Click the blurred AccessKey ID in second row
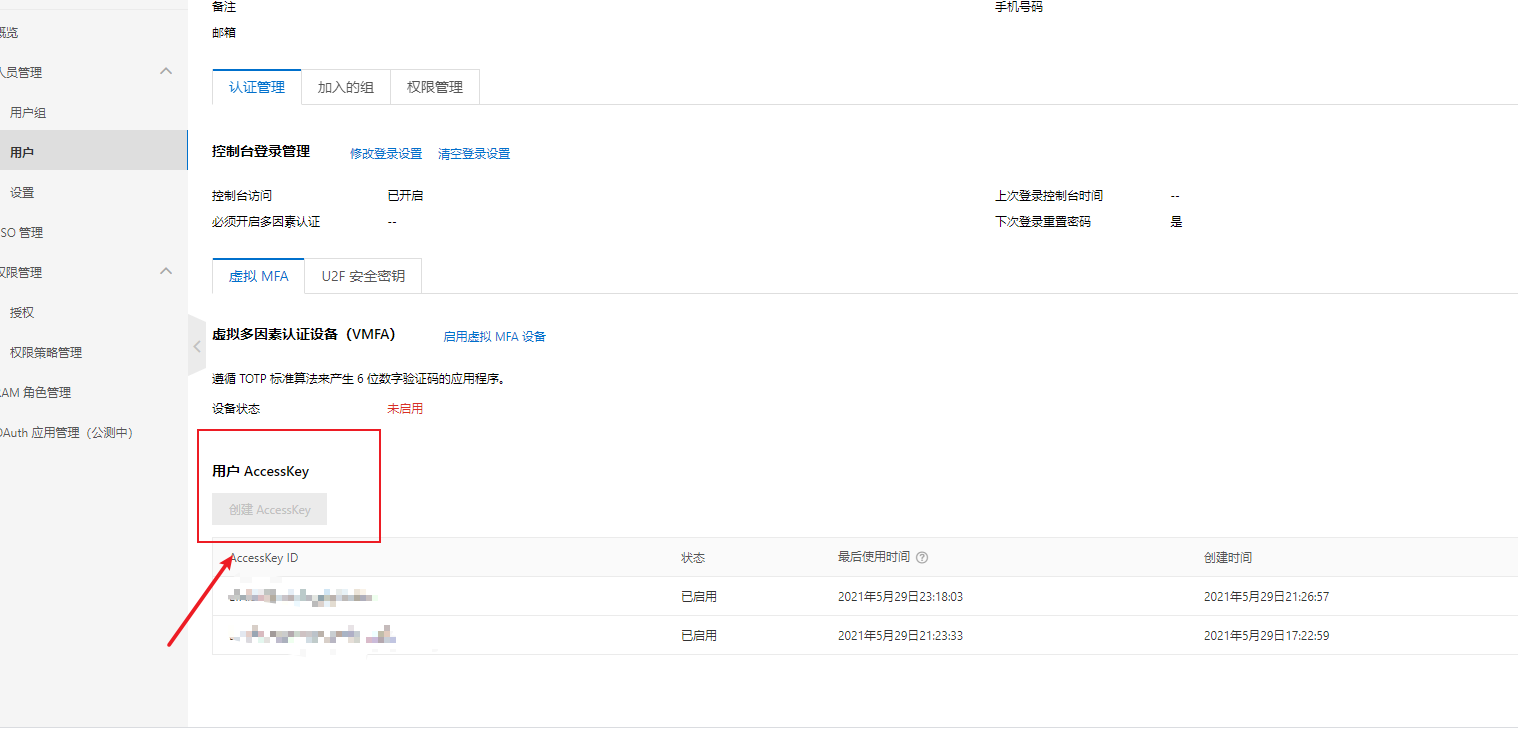Image resolution: width=1518 pixels, height=734 pixels. point(313,636)
